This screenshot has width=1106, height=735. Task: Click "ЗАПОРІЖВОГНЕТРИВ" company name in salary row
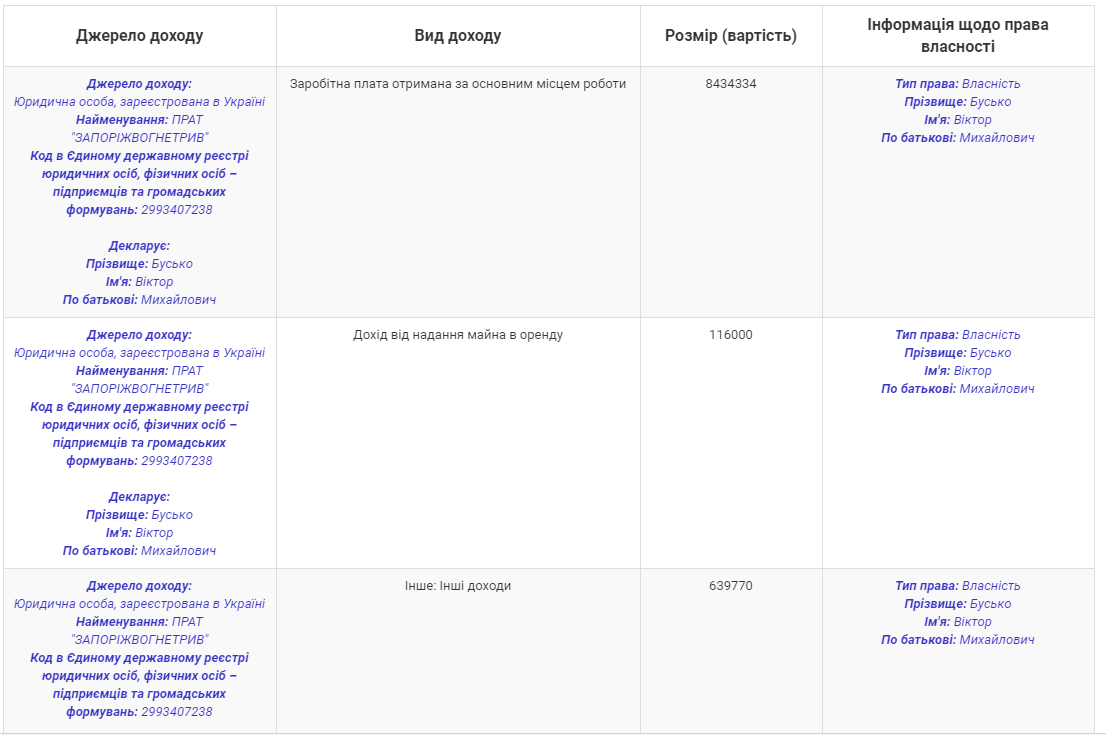(x=140, y=138)
